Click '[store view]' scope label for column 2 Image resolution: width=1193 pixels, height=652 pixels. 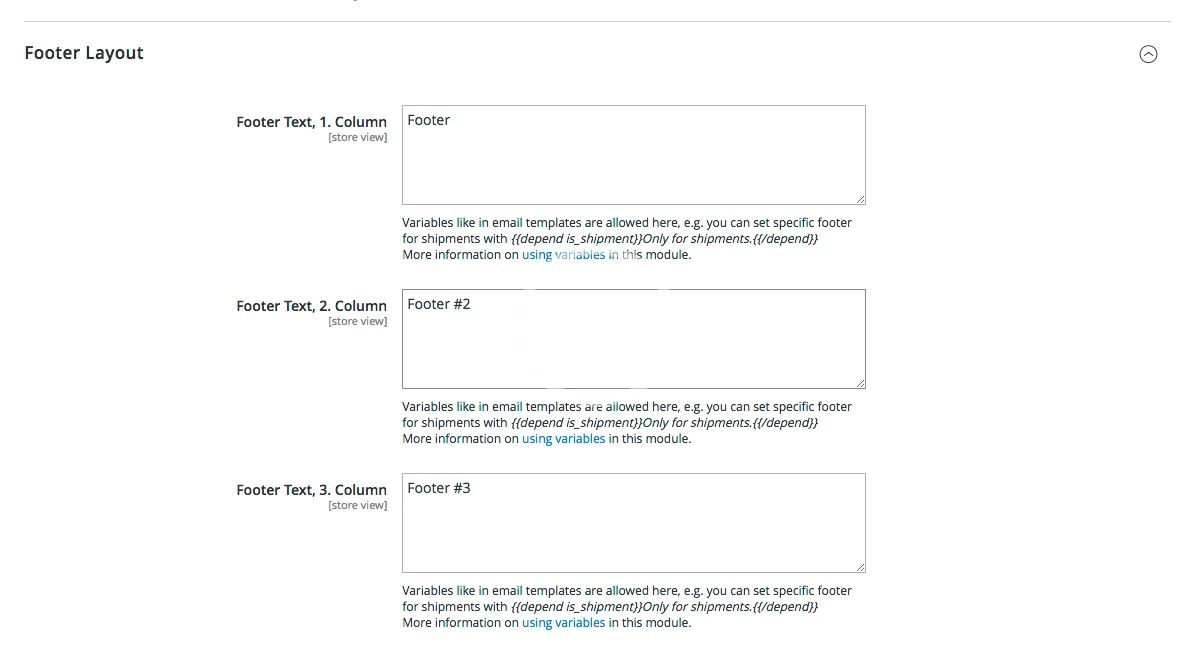click(357, 322)
